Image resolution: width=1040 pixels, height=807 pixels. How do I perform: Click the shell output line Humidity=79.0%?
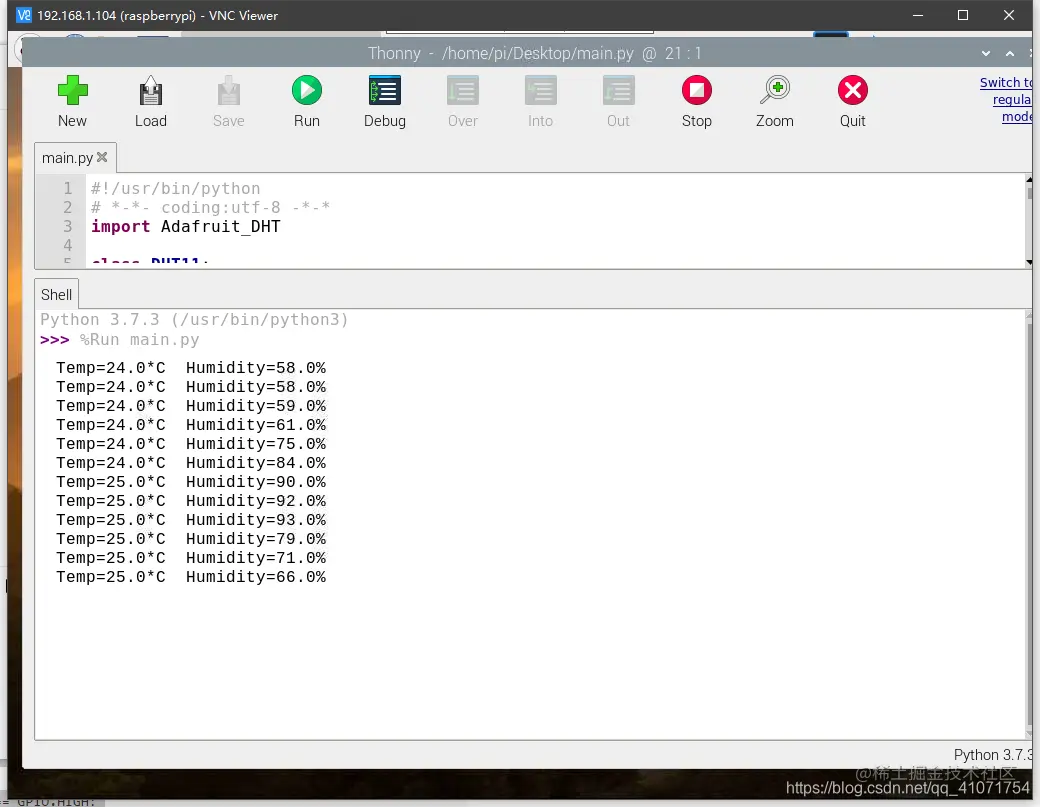tap(191, 539)
